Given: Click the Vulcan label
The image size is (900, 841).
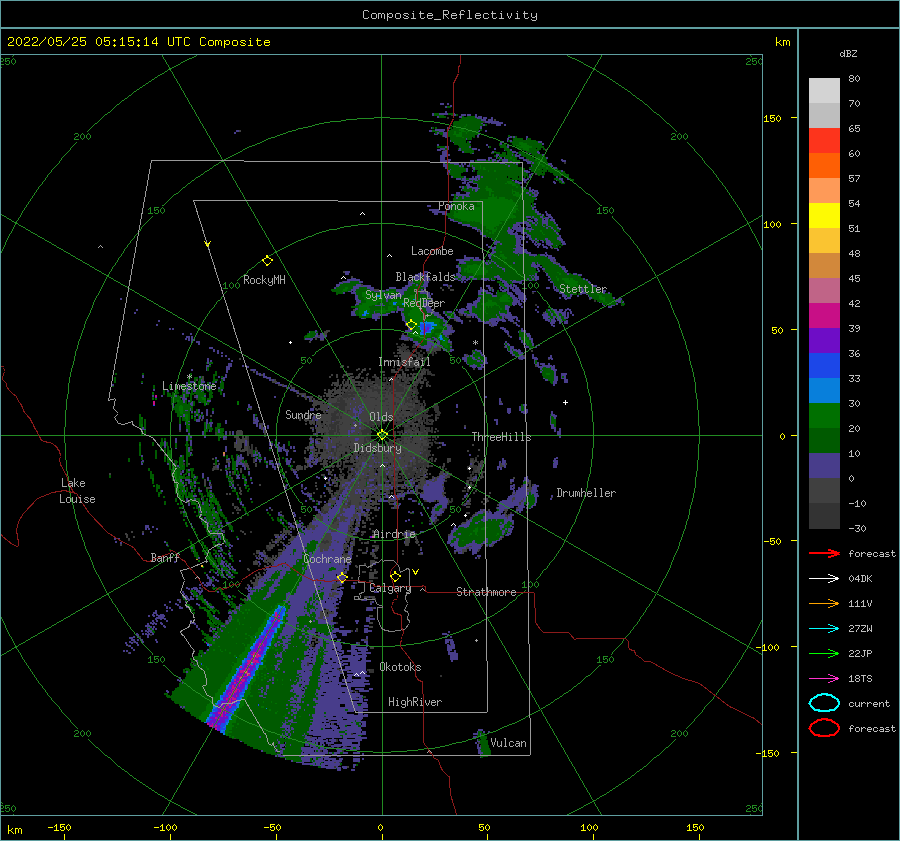Looking at the screenshot, I should (x=508, y=743).
